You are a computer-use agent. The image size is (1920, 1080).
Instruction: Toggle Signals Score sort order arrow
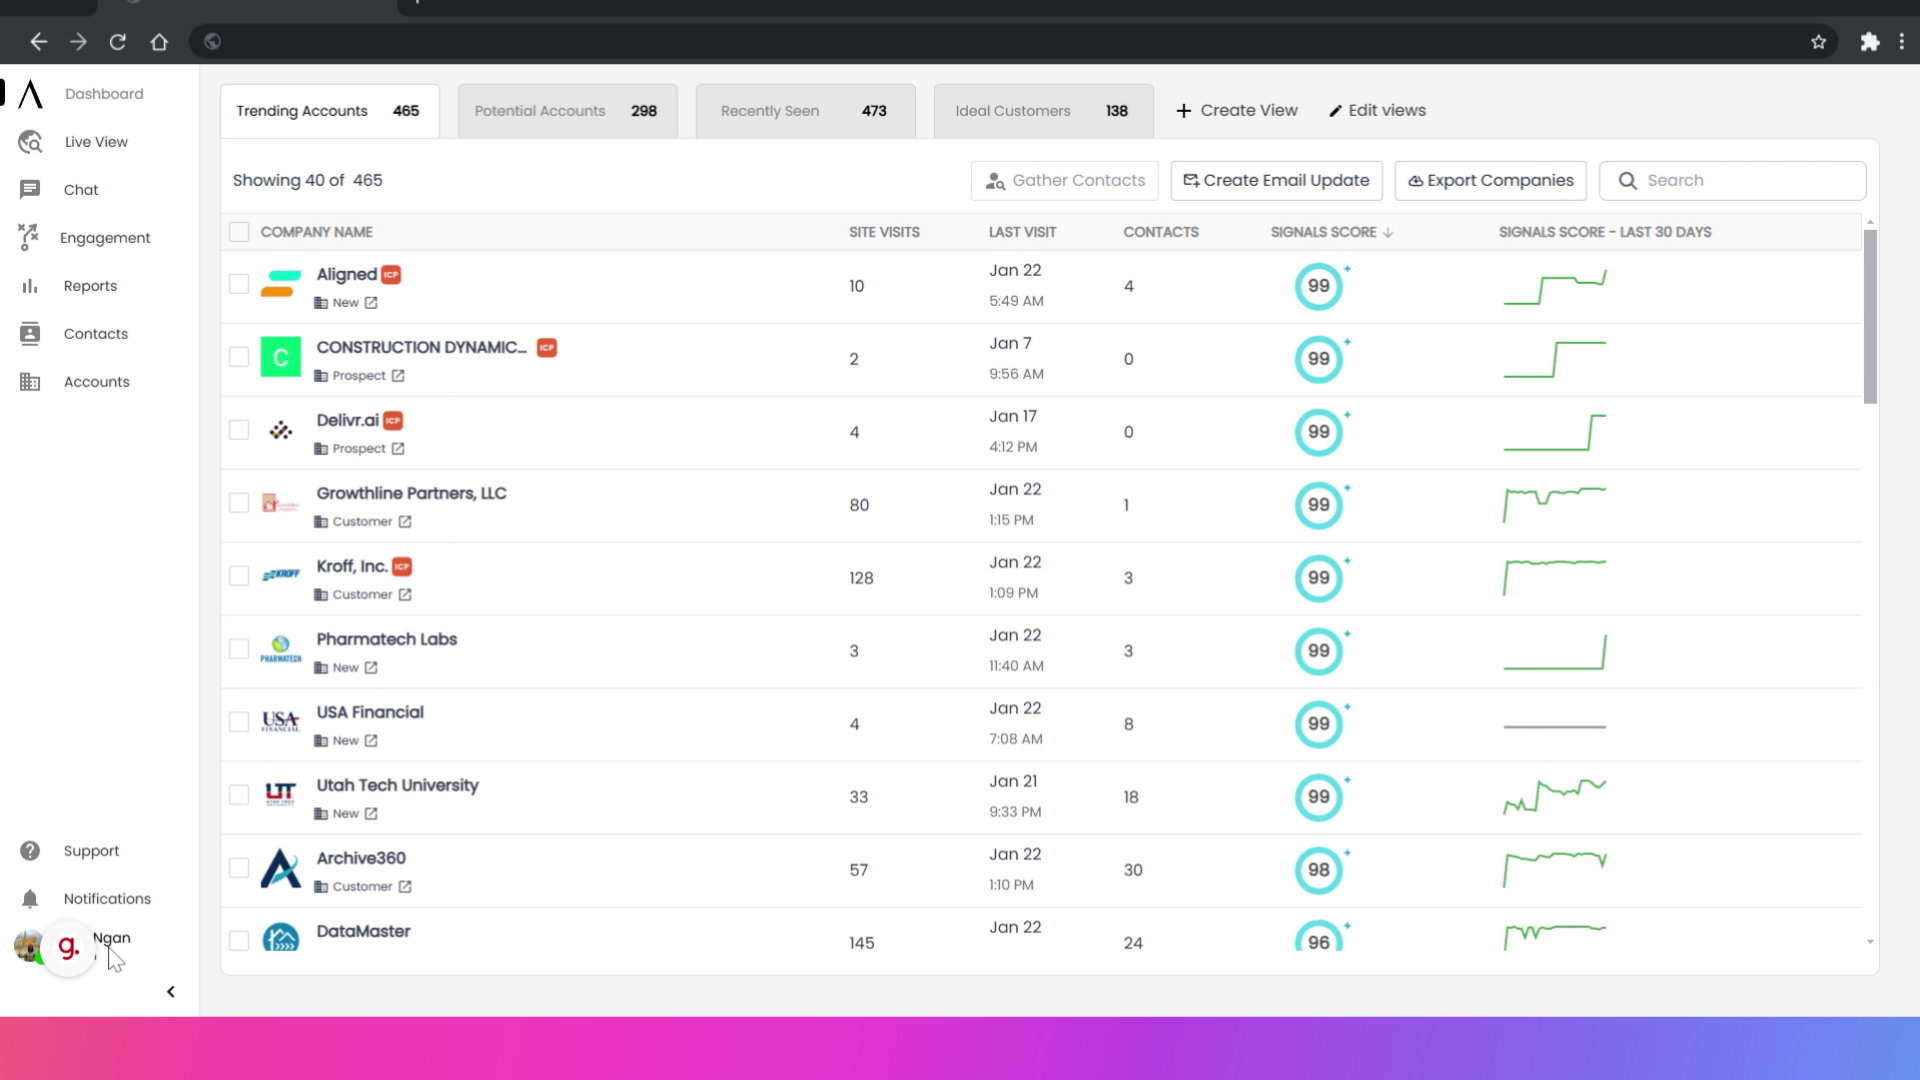[x=1388, y=231]
